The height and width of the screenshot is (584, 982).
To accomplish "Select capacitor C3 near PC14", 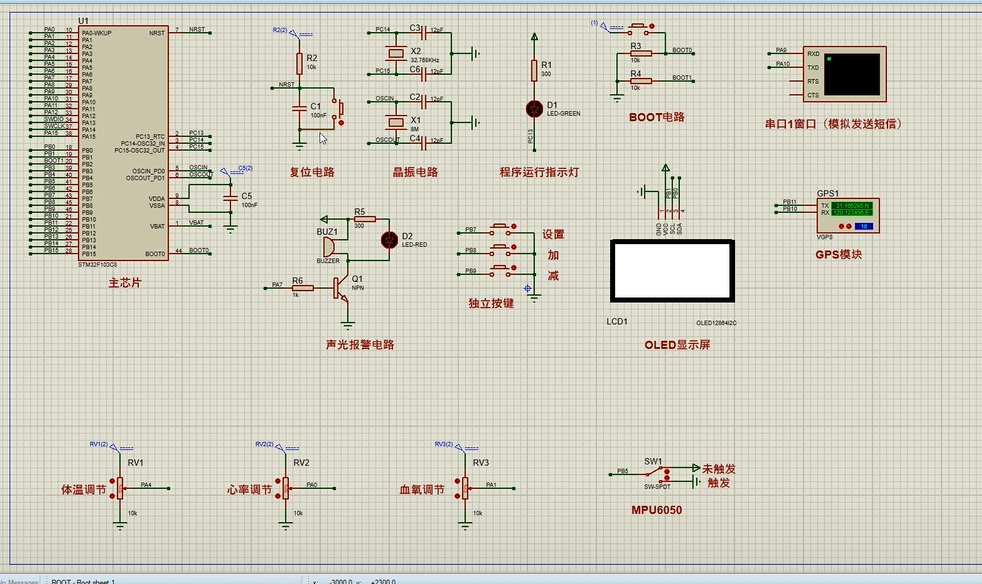I will [x=426, y=31].
